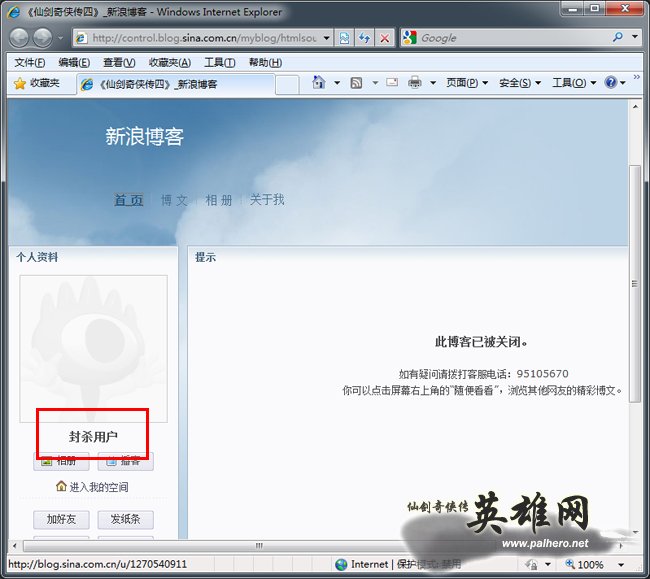The image size is (650, 579).
Task: Open the Home page icon in the toolbar
Action: click(319, 83)
